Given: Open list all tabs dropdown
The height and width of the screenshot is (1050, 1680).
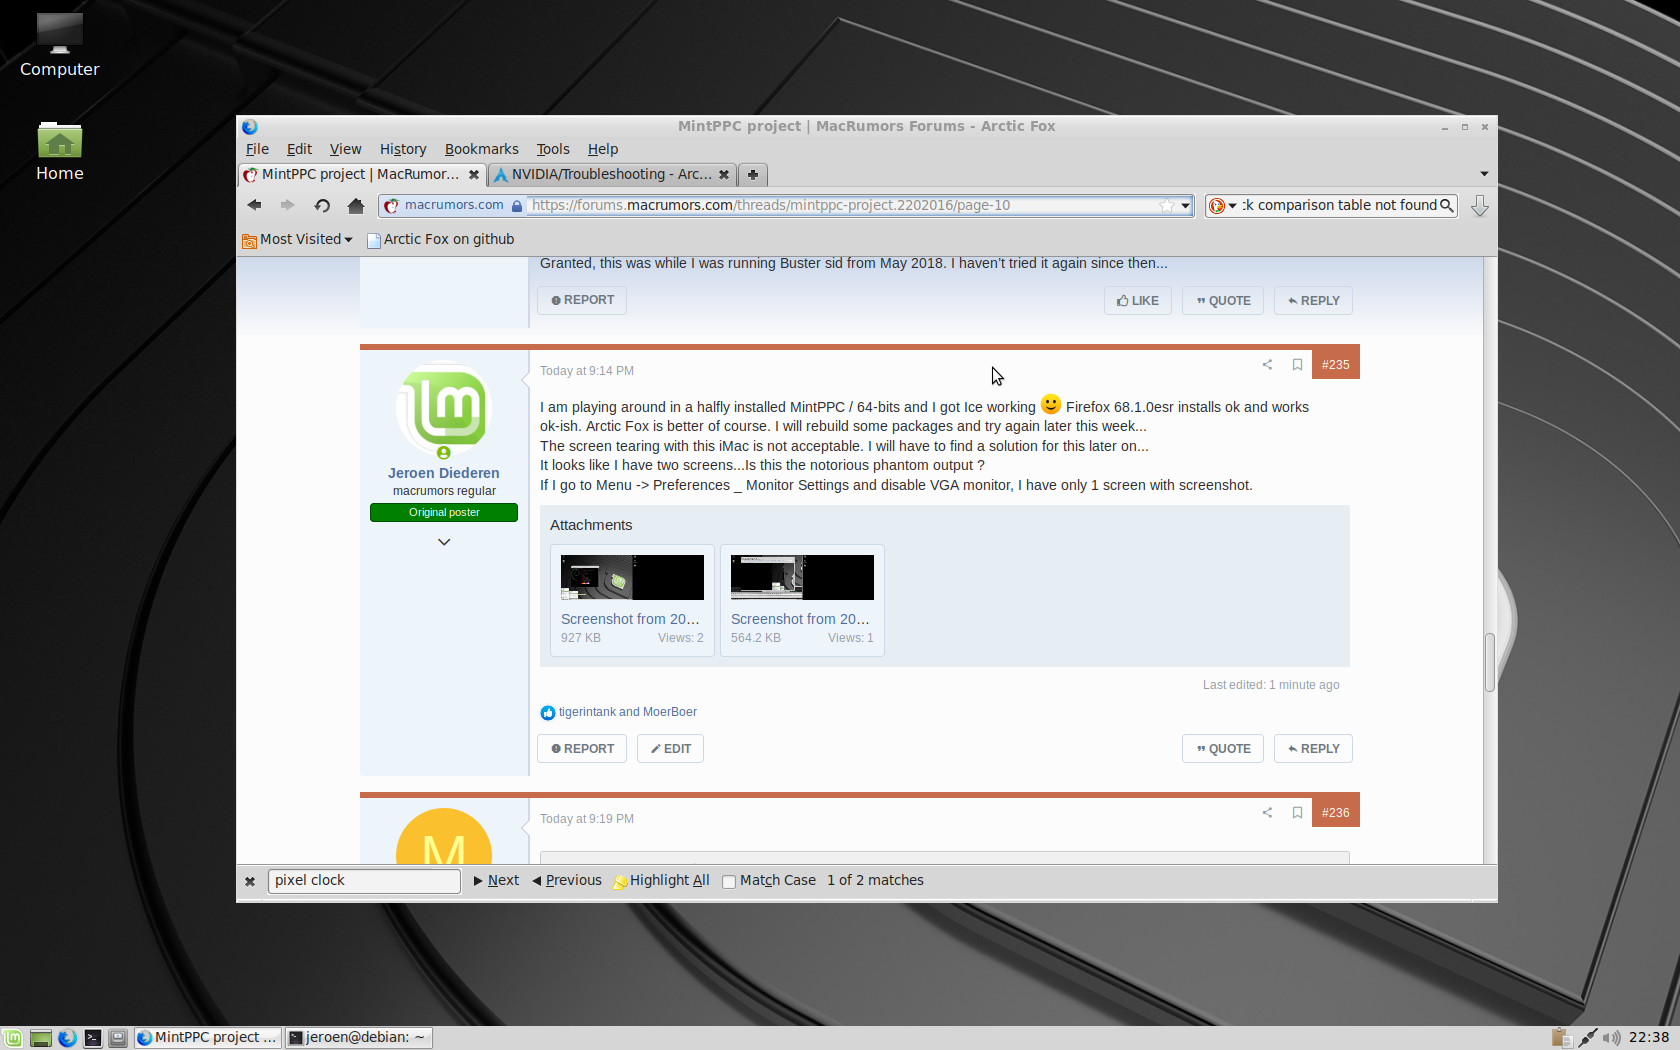Looking at the screenshot, I should (x=1484, y=174).
